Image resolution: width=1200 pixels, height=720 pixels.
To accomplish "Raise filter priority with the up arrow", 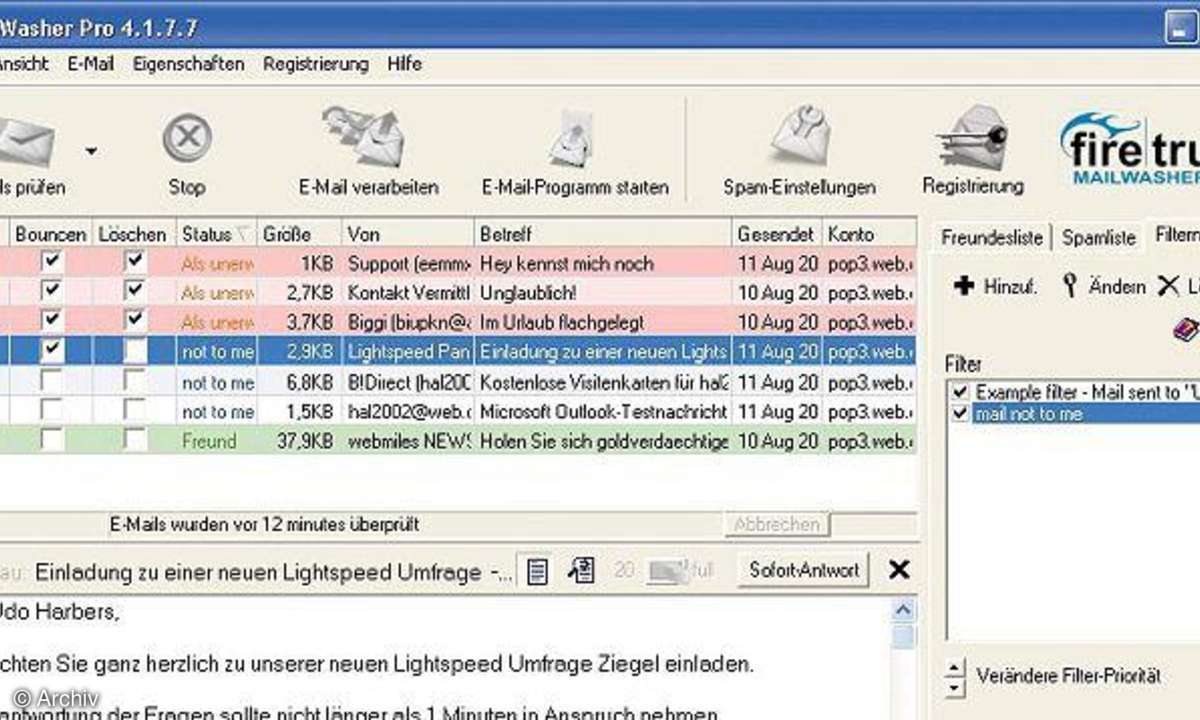I will click(955, 668).
